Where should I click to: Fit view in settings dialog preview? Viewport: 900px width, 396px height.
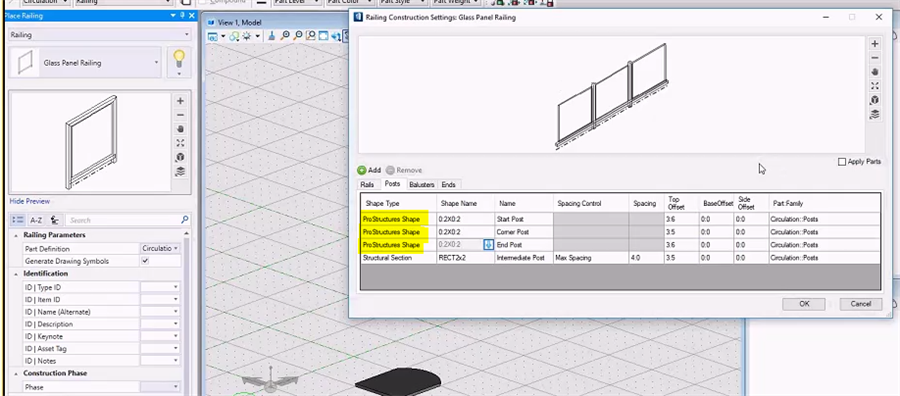coord(875,86)
